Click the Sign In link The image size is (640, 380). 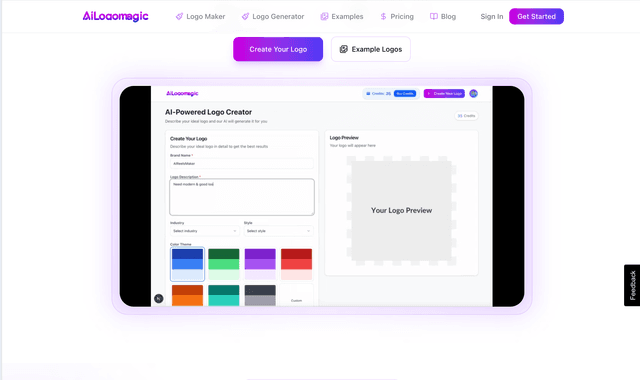[x=491, y=16]
